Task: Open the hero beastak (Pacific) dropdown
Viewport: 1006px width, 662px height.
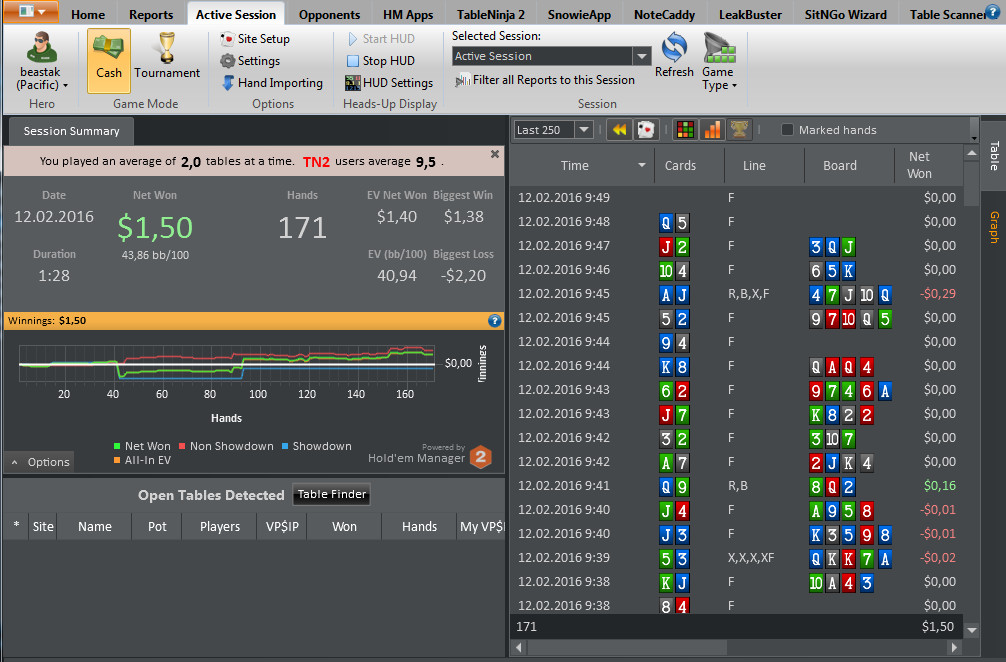Action: [x=41, y=60]
